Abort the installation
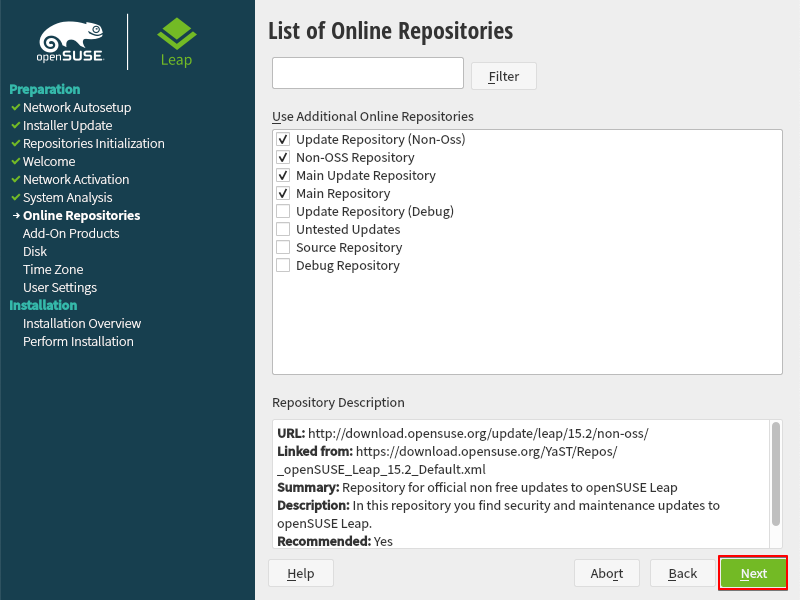Image resolution: width=800 pixels, height=600 pixels. point(607,573)
